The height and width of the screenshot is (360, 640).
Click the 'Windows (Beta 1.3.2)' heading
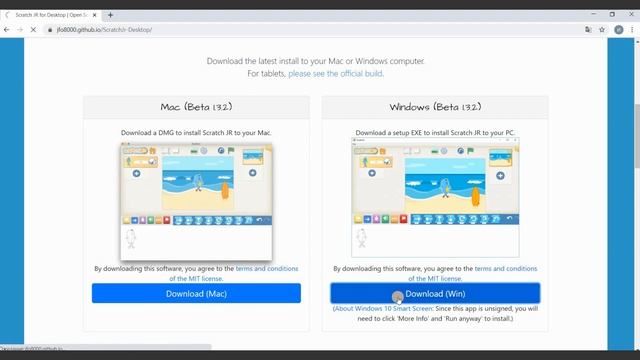[x=435, y=107]
